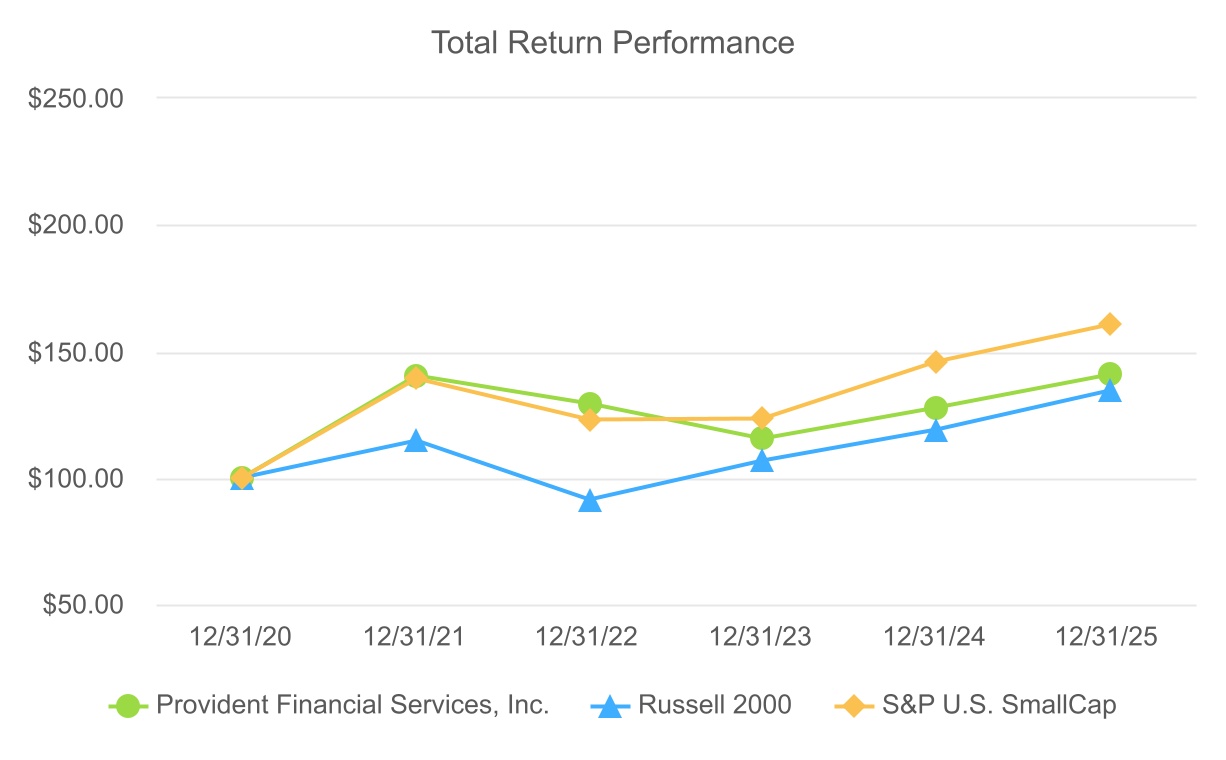Click S&P SmallCap diamond at 12/31/24
Image resolution: width=1226 pixels, height=760 pixels.
pos(936,361)
